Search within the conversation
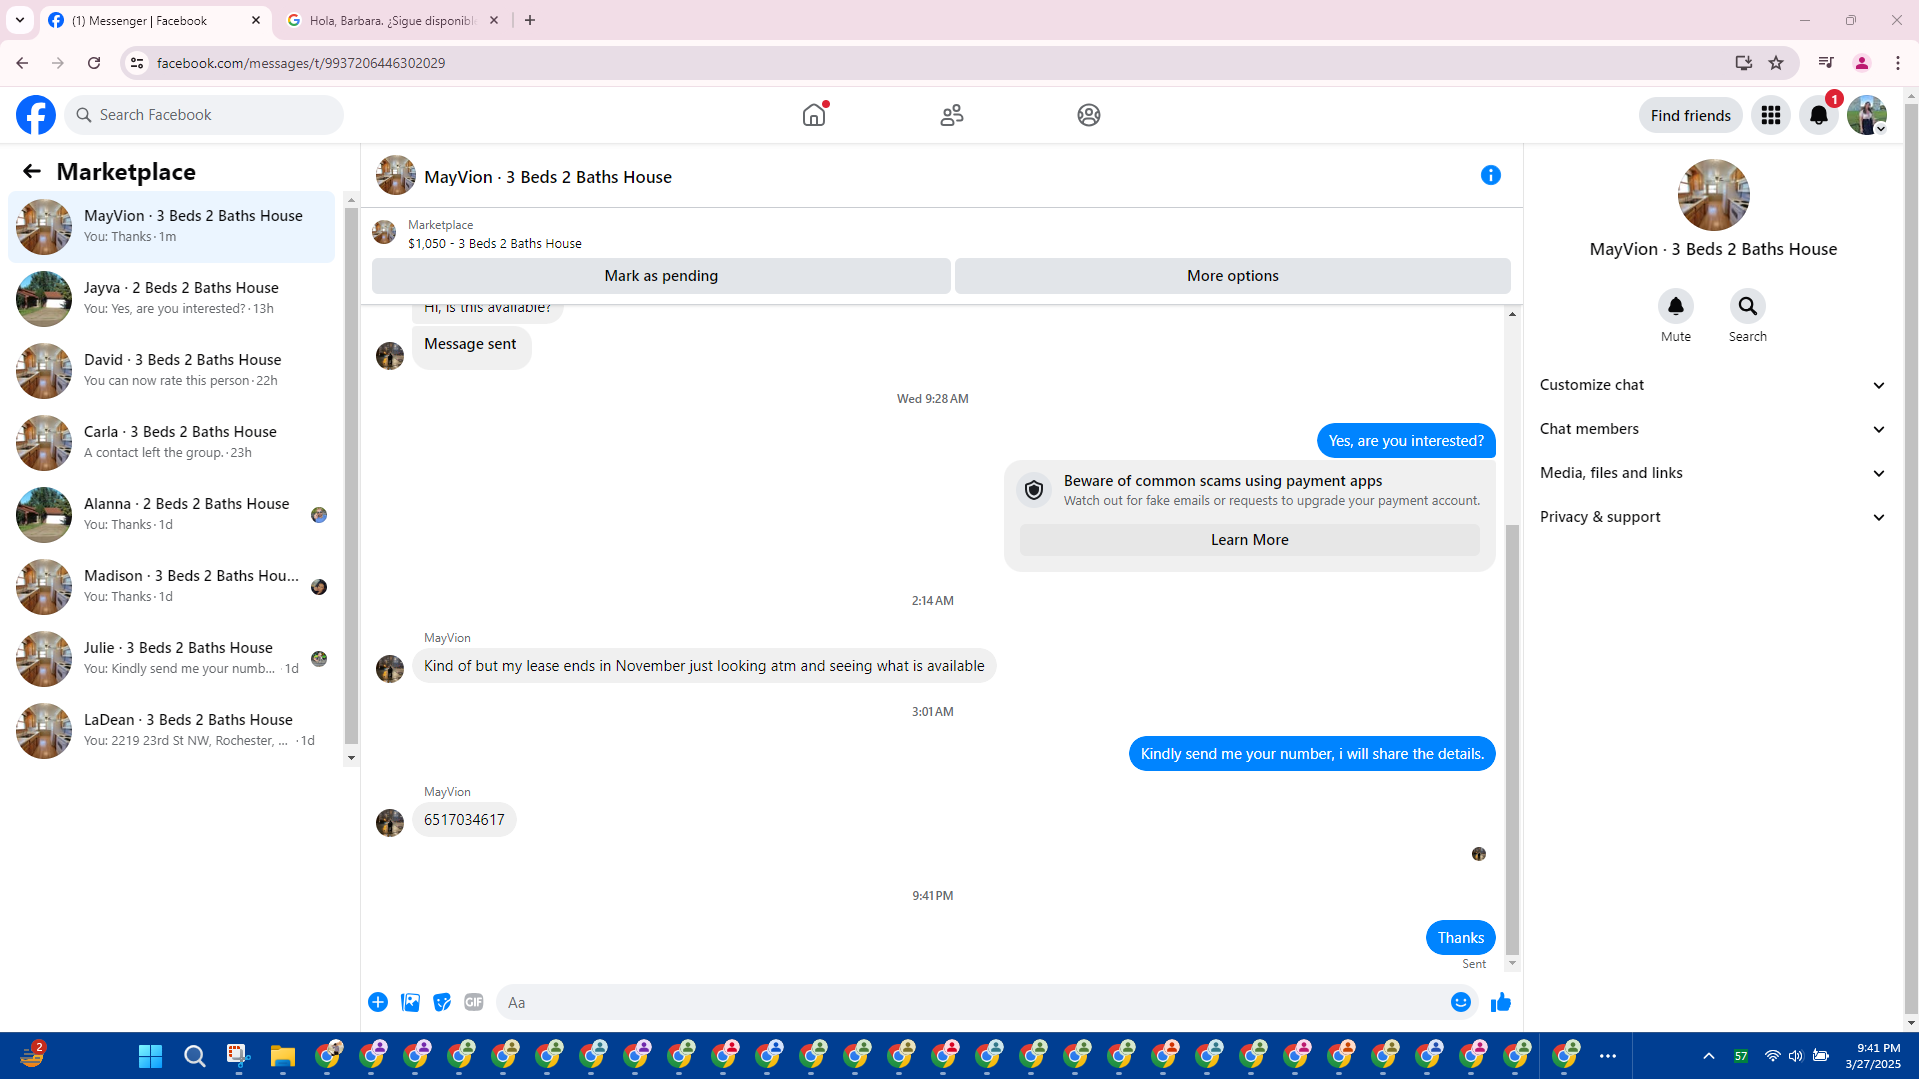Screen dimensions: 1919x1079 coord(1748,306)
